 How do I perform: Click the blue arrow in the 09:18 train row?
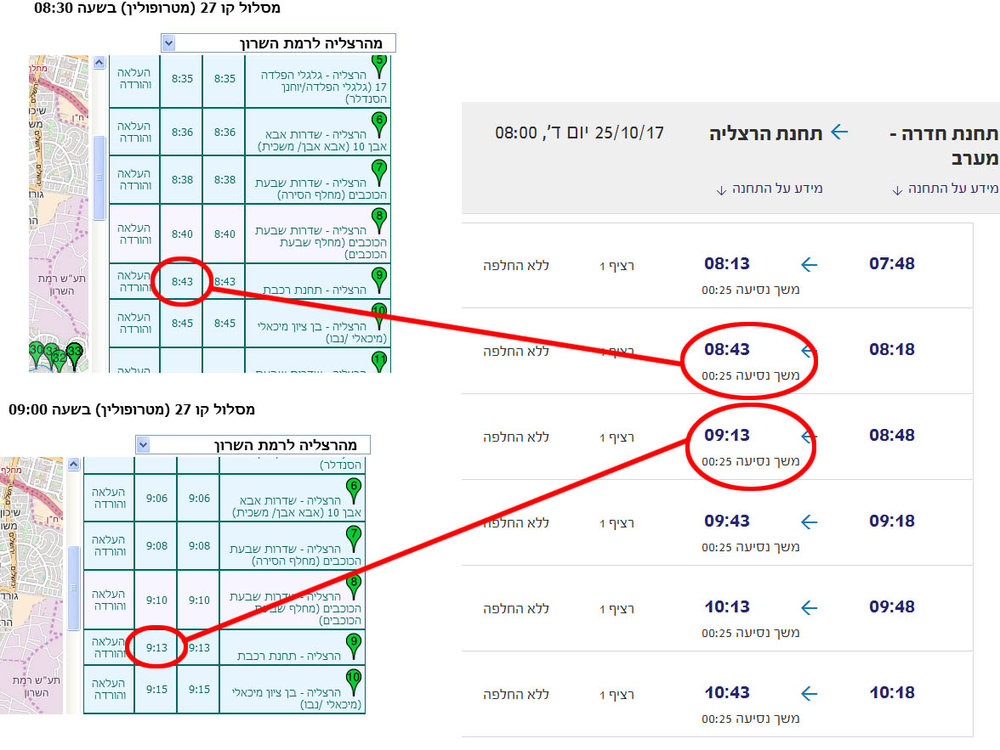(809, 522)
